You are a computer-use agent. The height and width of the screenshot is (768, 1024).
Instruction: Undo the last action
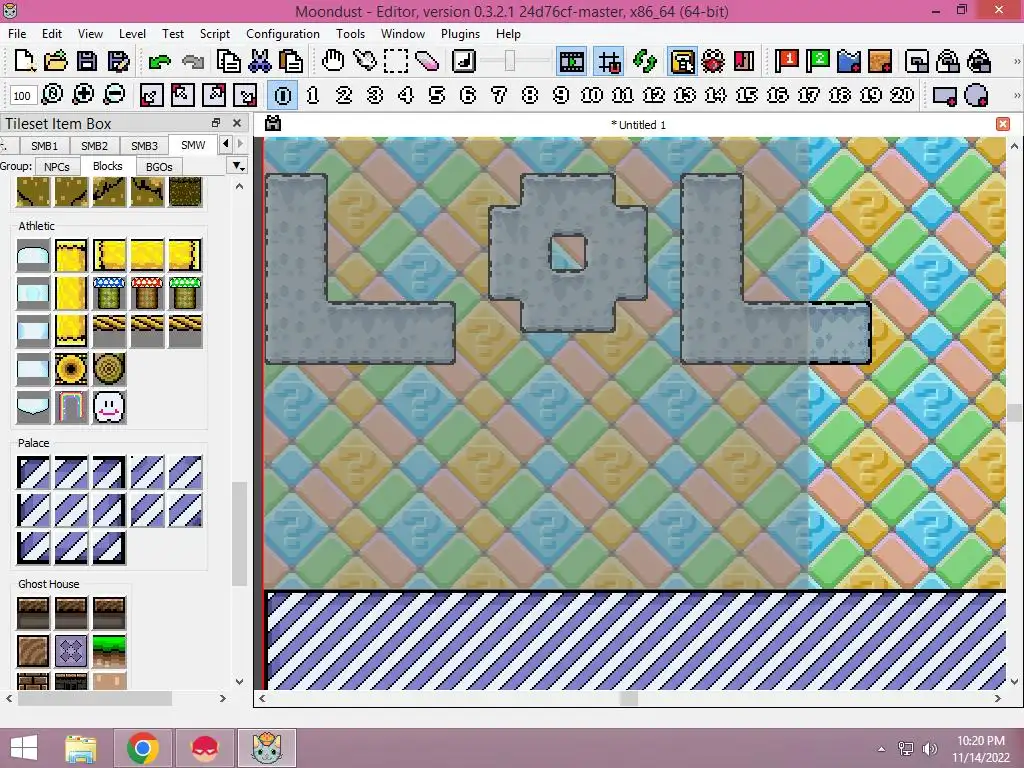[x=159, y=61]
